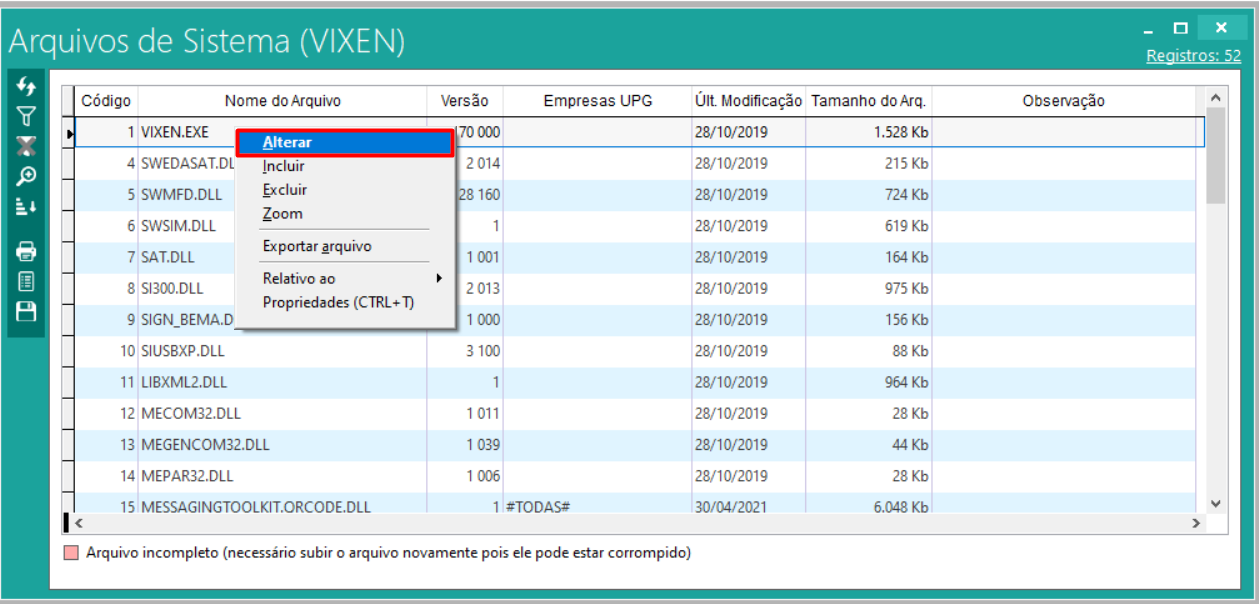Select Exportar arquivo menu entry
Screen dimensions: 1259x604
point(317,246)
